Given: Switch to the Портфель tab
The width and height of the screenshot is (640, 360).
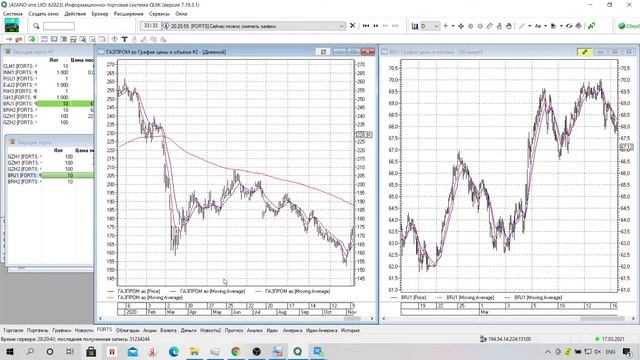Looking at the screenshot, I should [x=38, y=330].
